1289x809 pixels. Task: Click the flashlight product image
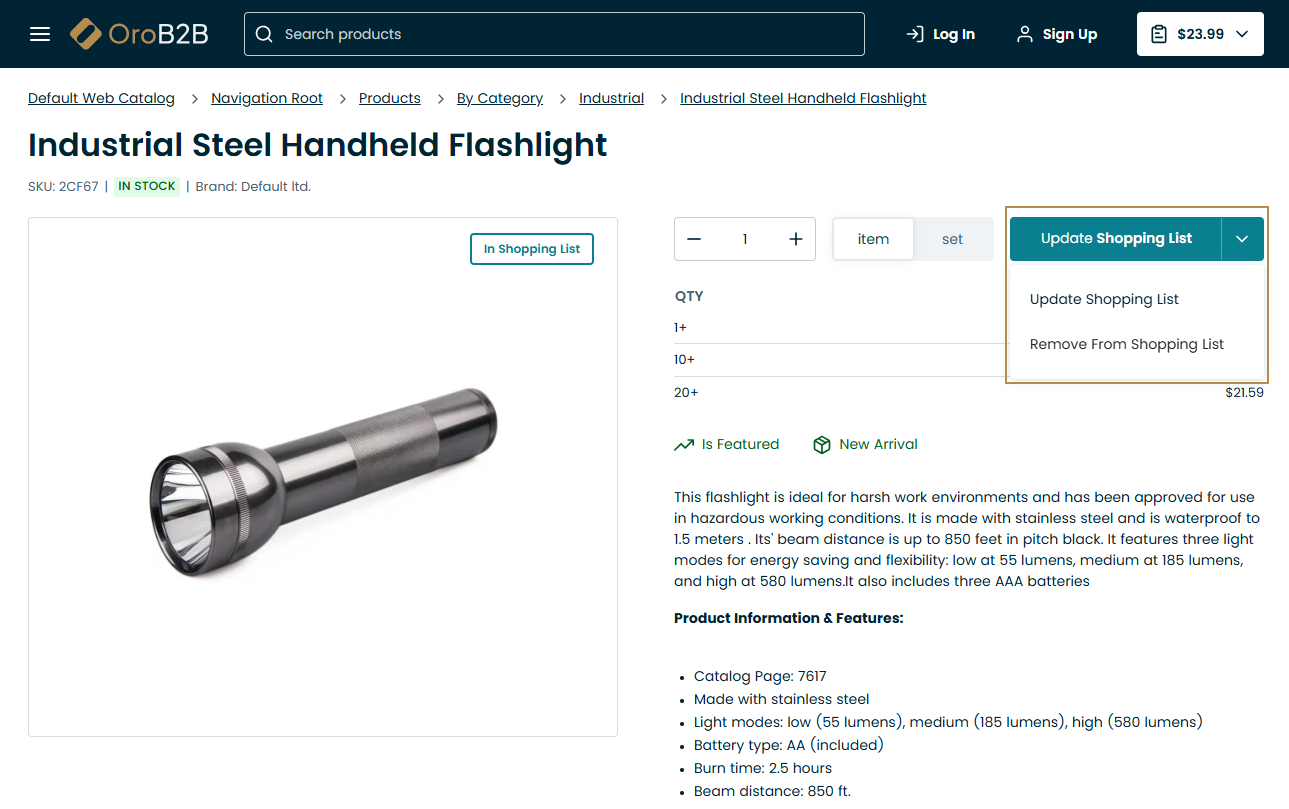(323, 478)
